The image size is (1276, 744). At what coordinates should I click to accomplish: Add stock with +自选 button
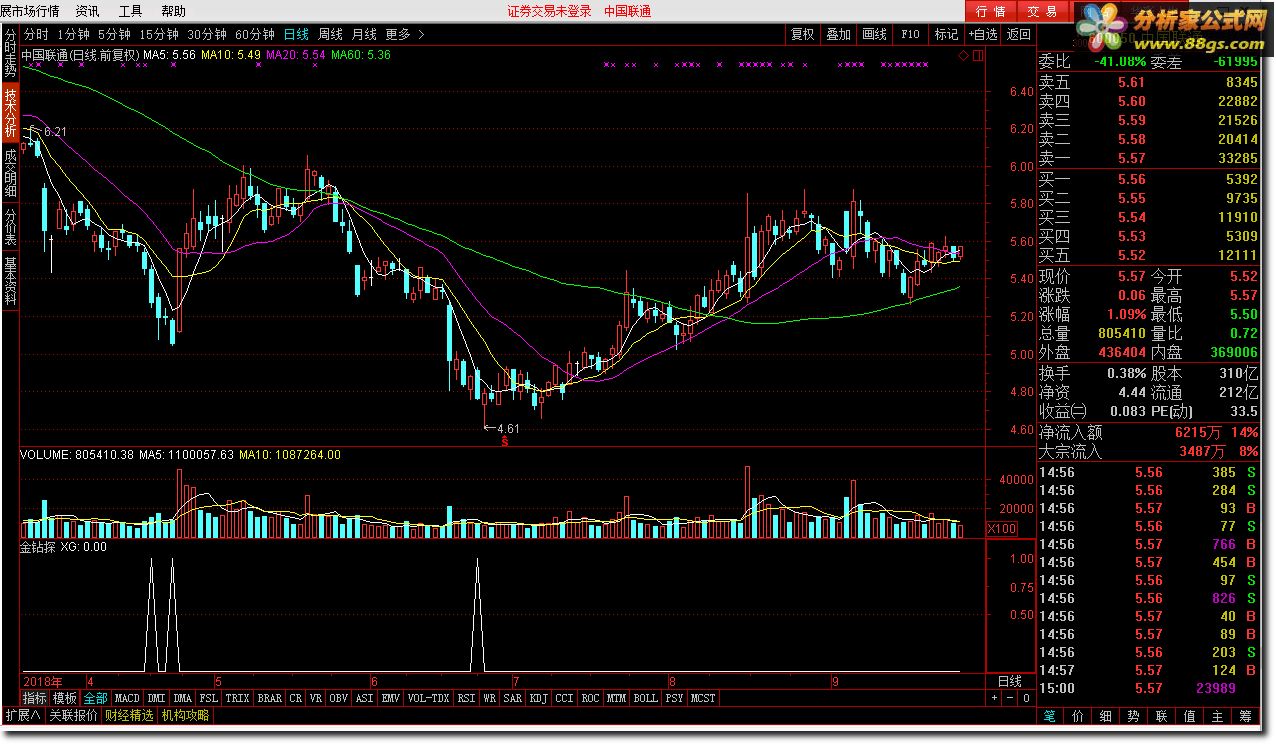click(983, 34)
